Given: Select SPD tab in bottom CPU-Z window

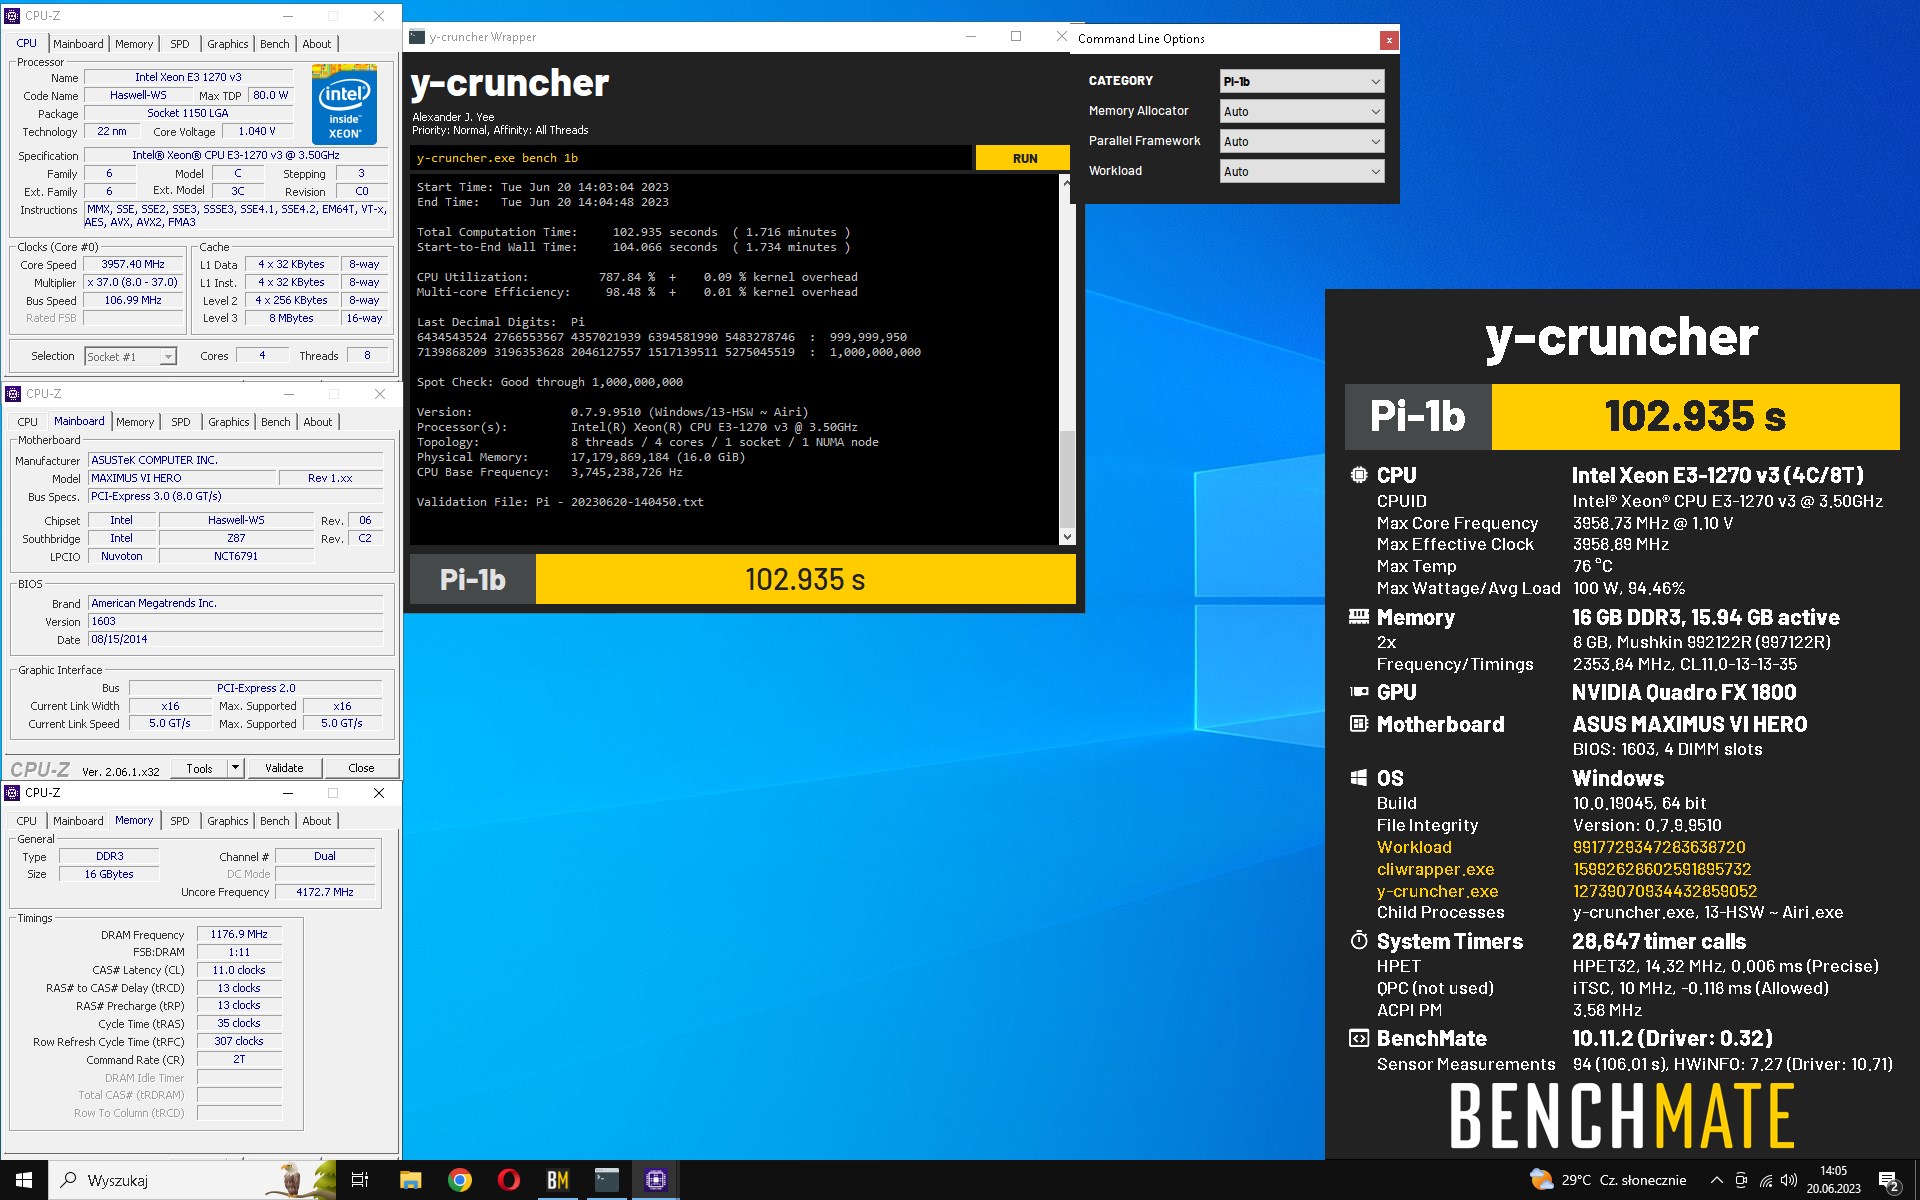Looking at the screenshot, I should (180, 821).
